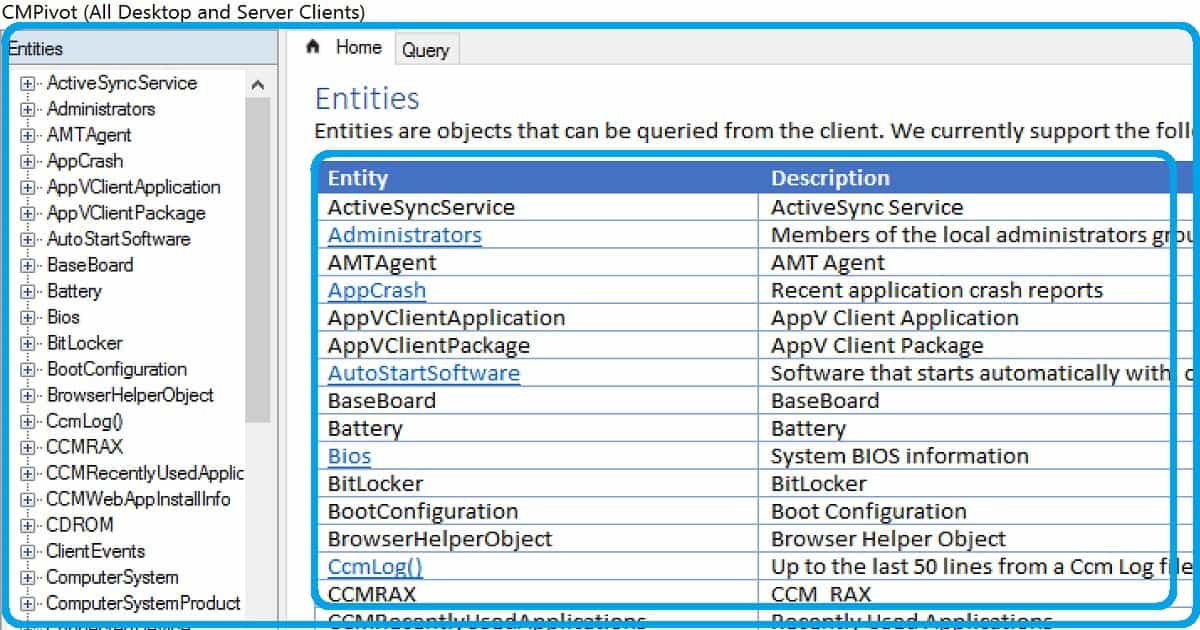Click the Entity column header
Image resolution: width=1200 pixels, height=630 pixels.
click(x=357, y=178)
